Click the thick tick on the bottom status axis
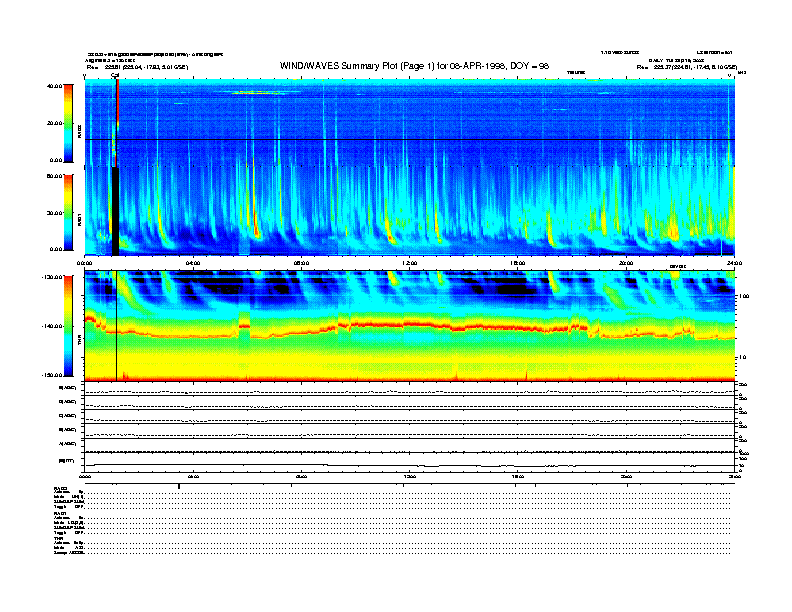Image resolution: width=792 pixels, height=612 pixels. [x=179, y=486]
